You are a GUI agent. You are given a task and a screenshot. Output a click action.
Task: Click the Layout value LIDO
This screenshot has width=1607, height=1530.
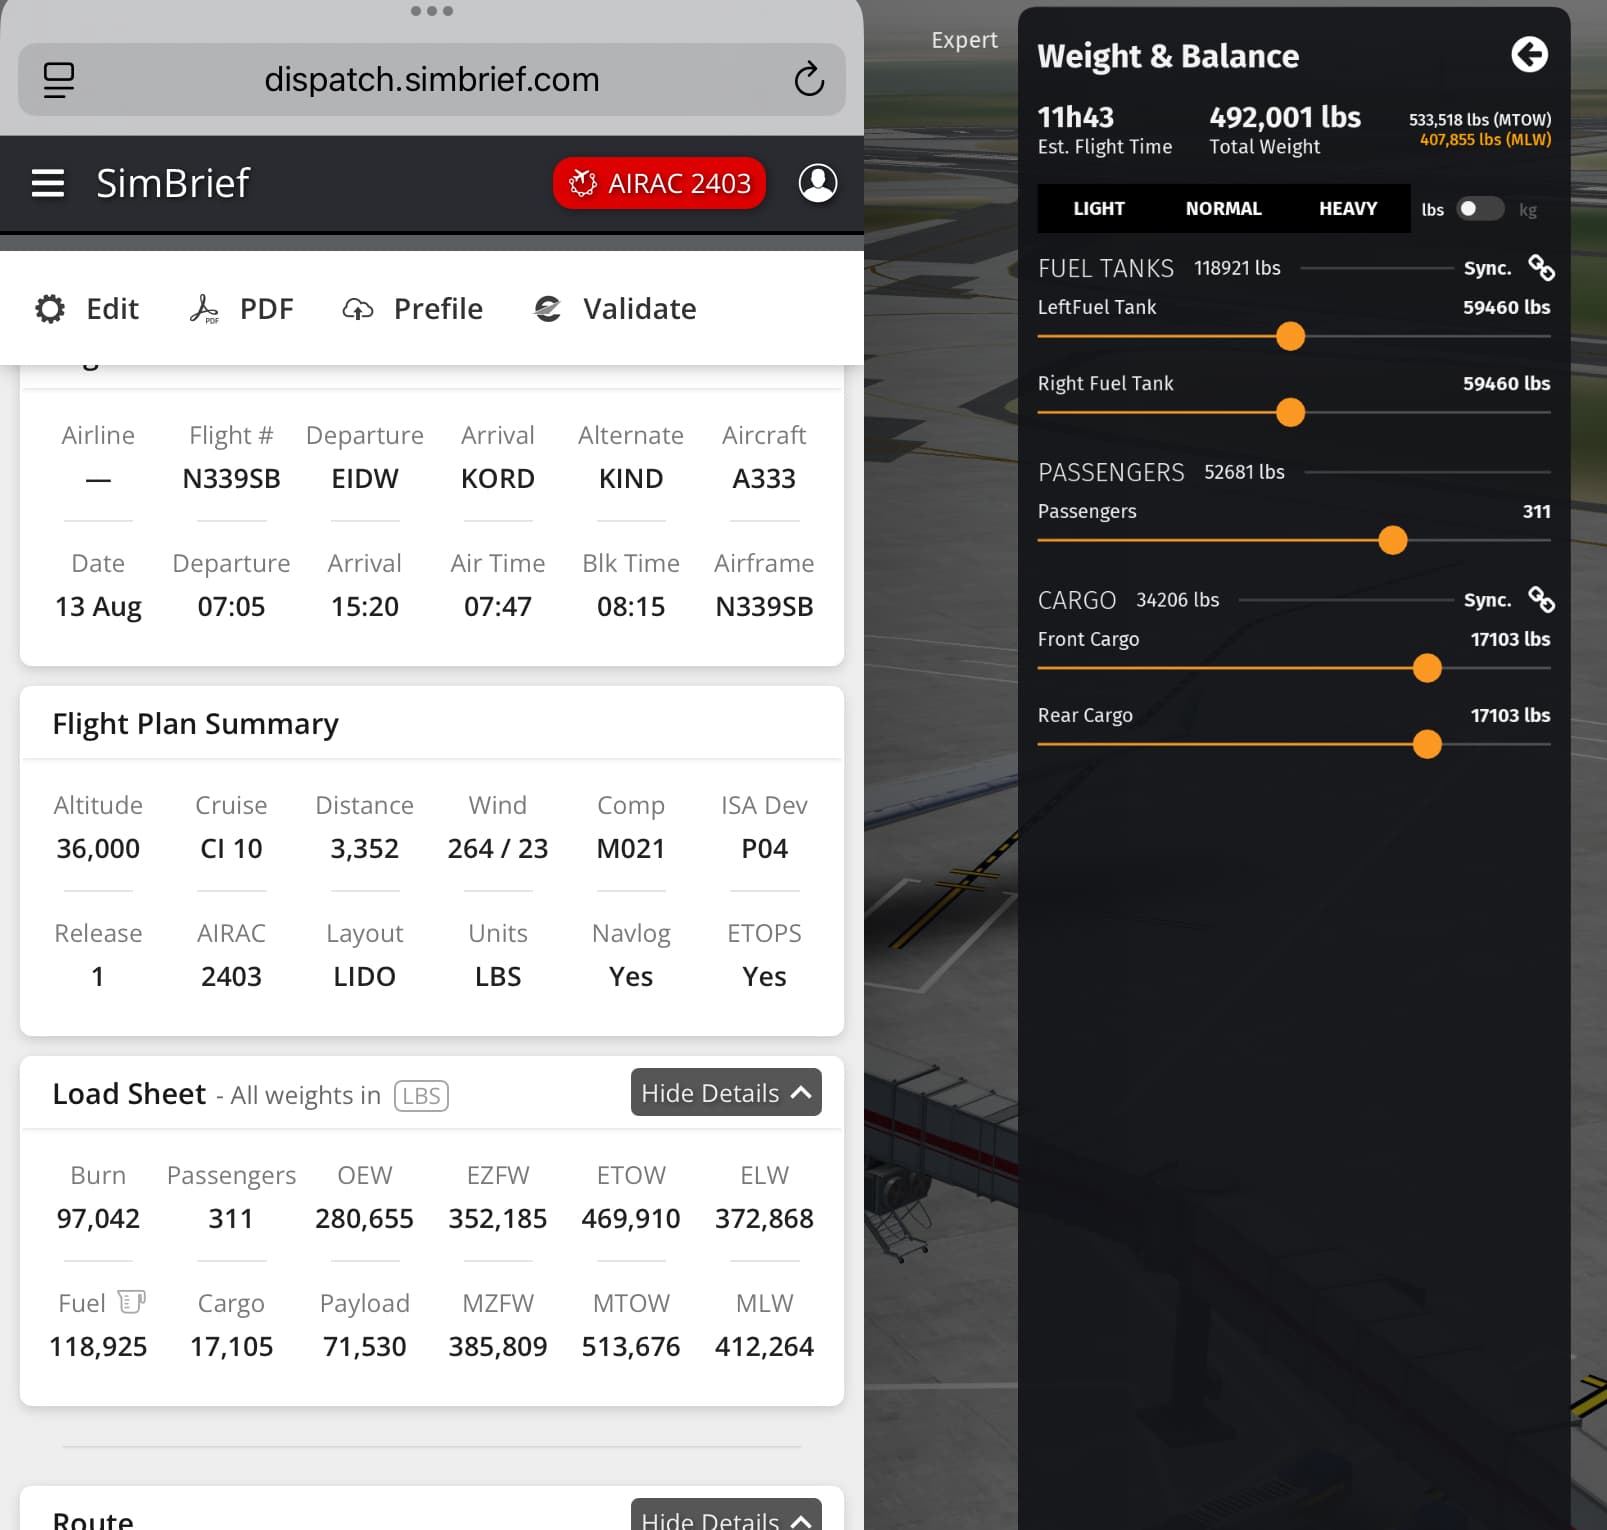(x=365, y=976)
